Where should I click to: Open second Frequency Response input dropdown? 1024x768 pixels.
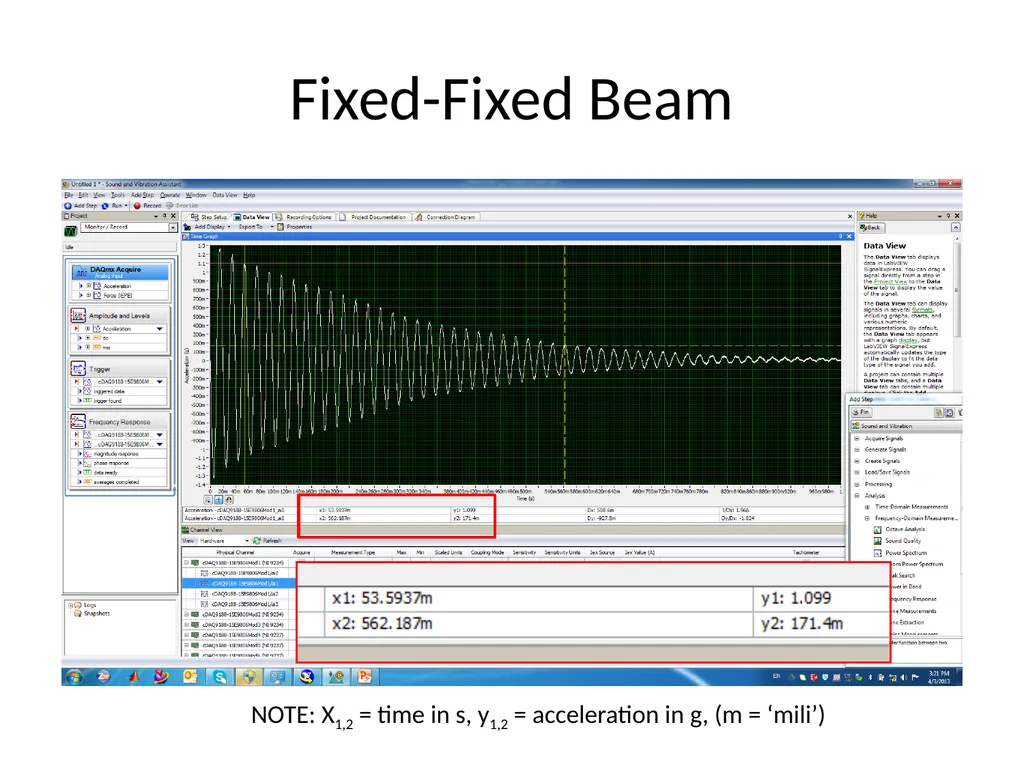pos(160,444)
